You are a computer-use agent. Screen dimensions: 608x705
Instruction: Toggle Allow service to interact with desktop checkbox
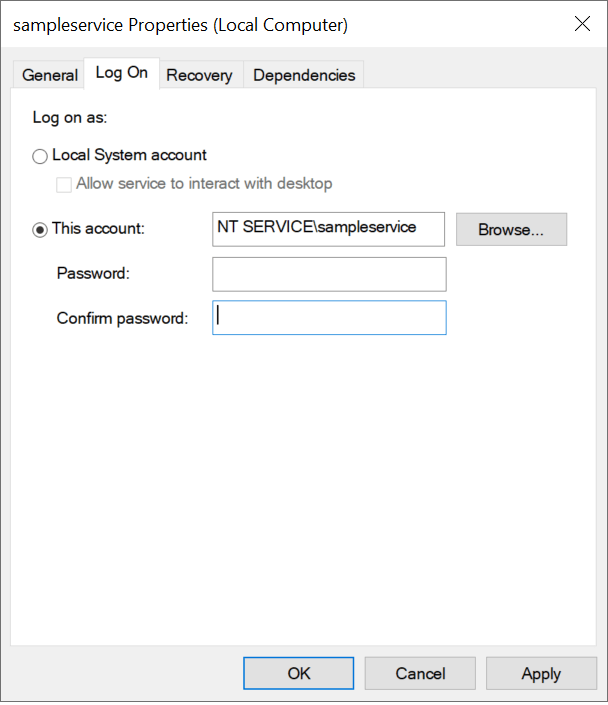click(x=65, y=184)
